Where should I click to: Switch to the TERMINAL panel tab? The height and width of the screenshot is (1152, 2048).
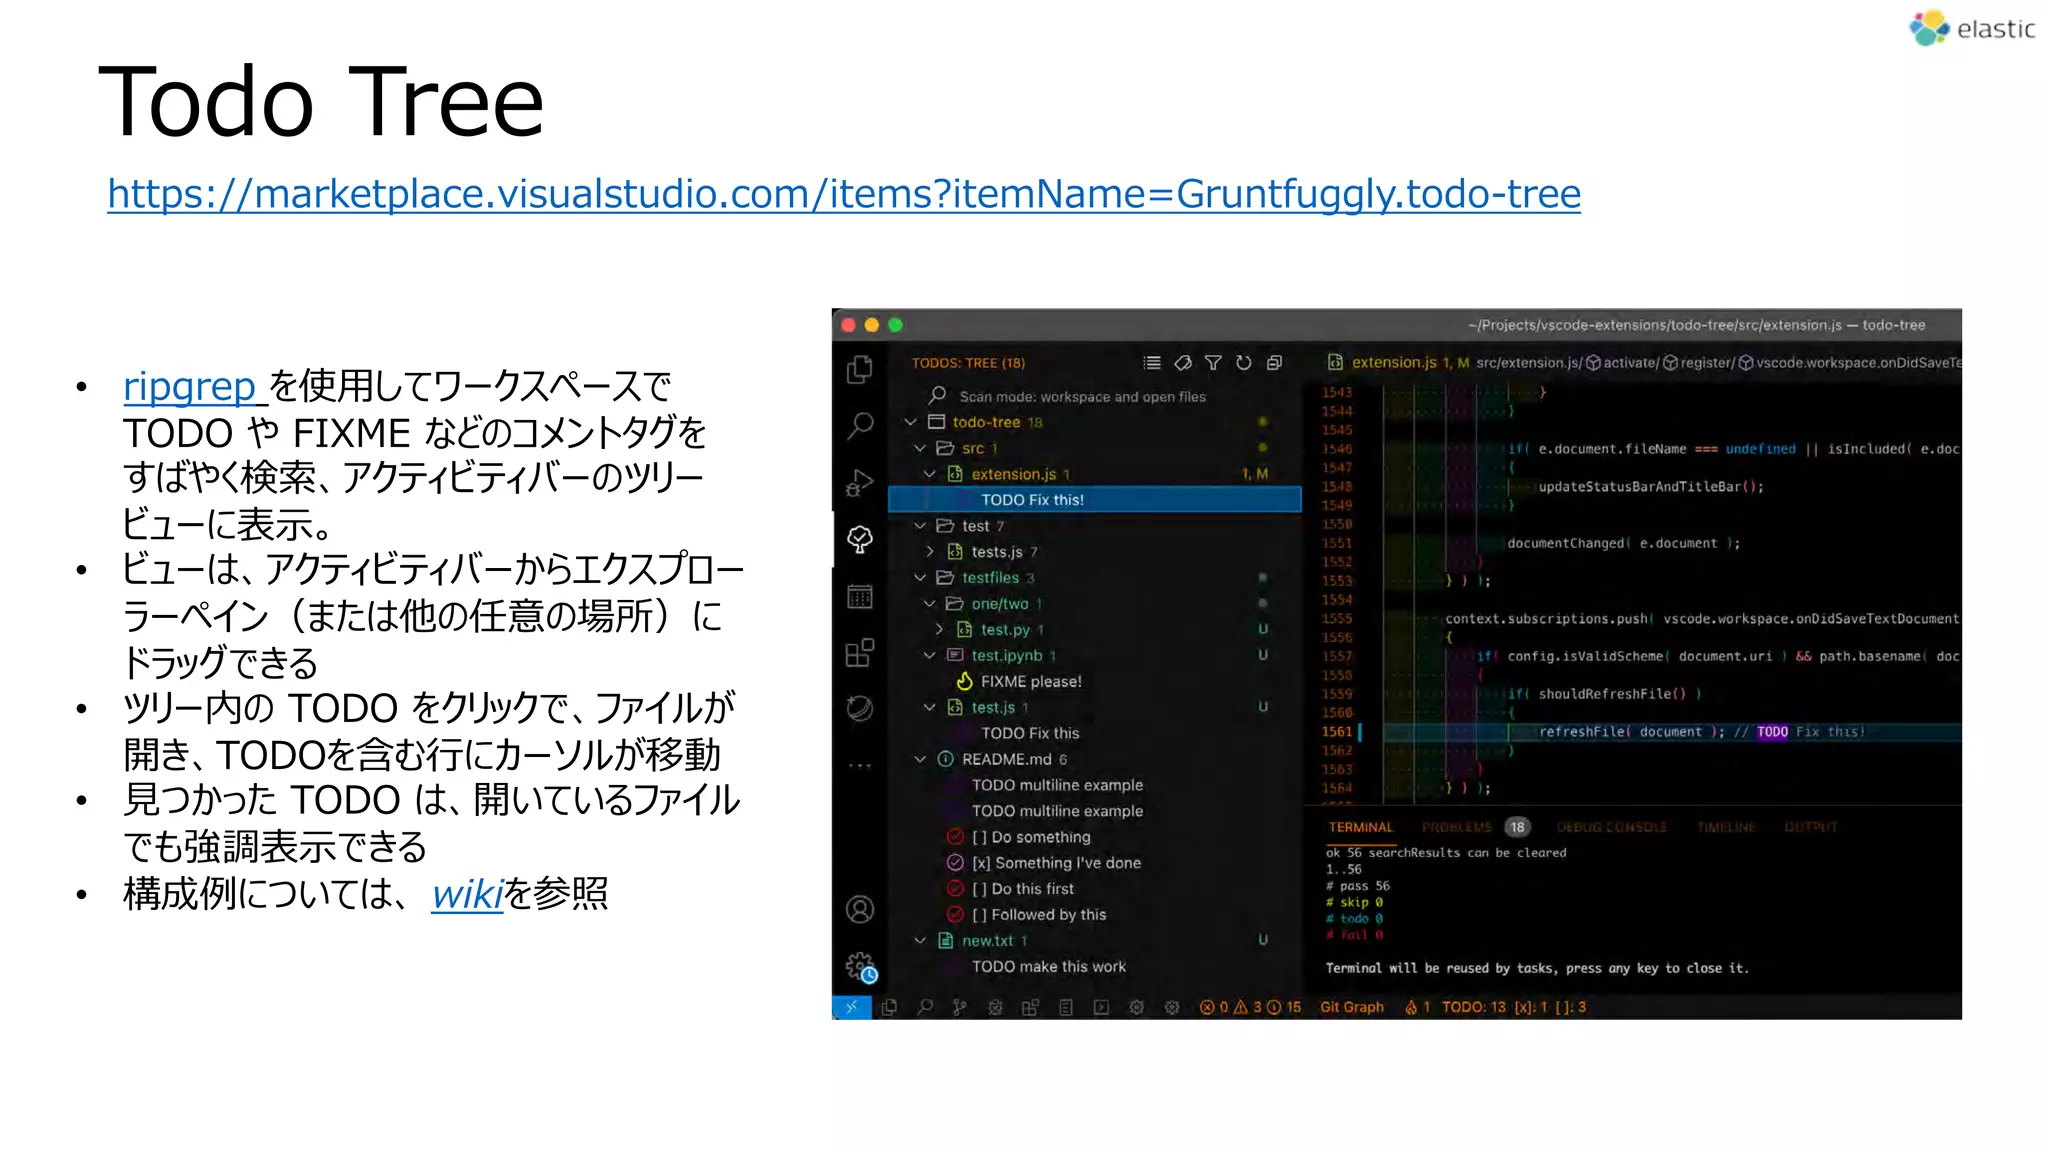pyautogui.click(x=1360, y=827)
